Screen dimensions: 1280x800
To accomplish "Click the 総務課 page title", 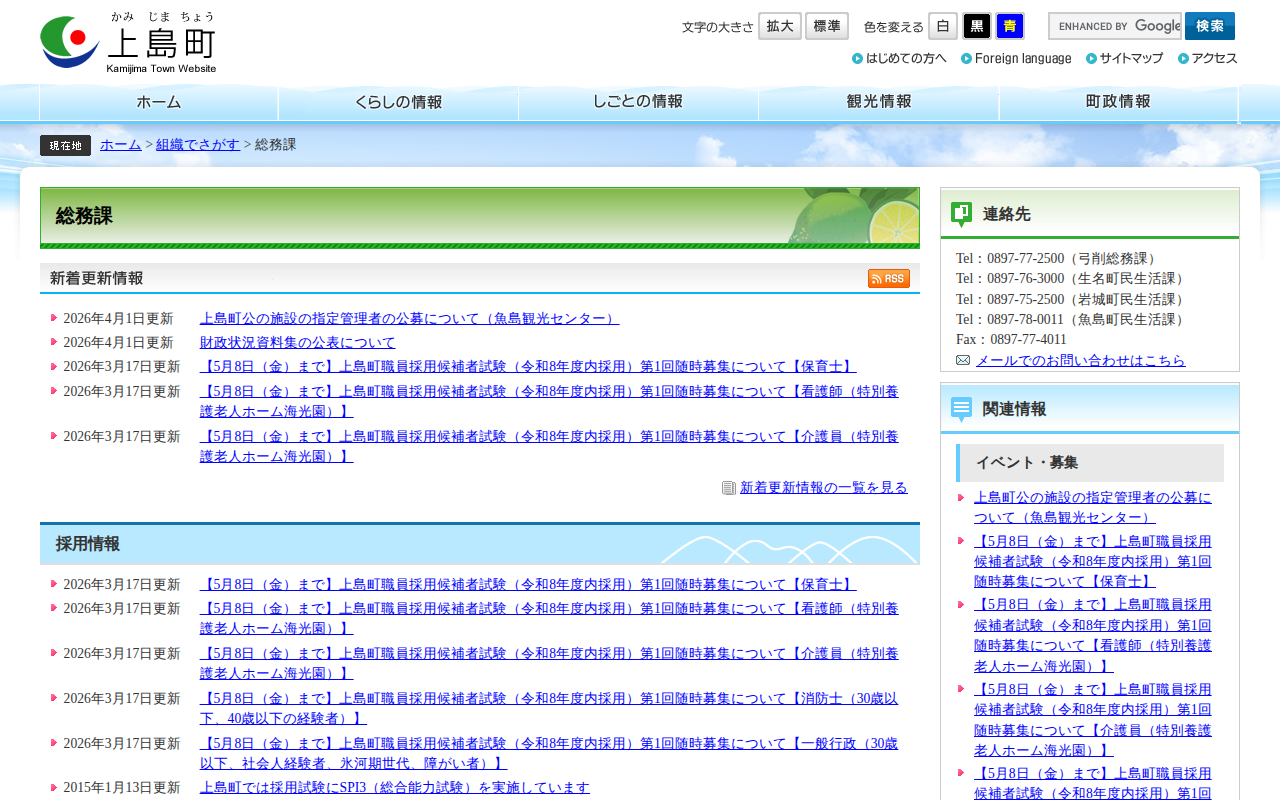I will point(84,216).
